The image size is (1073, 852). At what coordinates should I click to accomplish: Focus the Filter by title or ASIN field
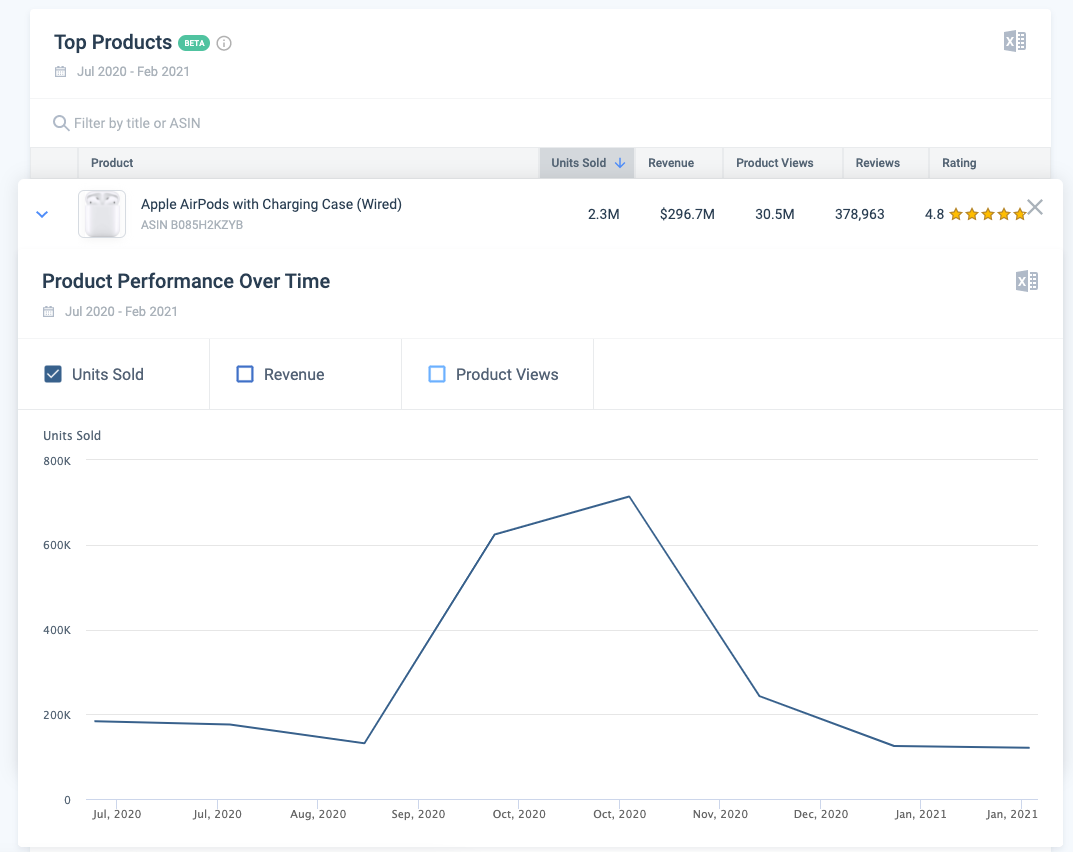[x=541, y=123]
